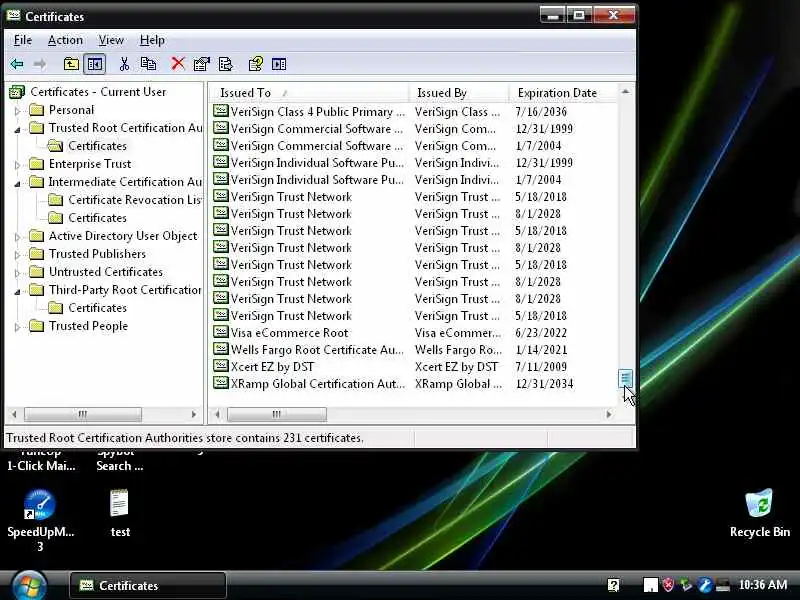Open the Recycle Bin desktop icon

click(x=759, y=504)
